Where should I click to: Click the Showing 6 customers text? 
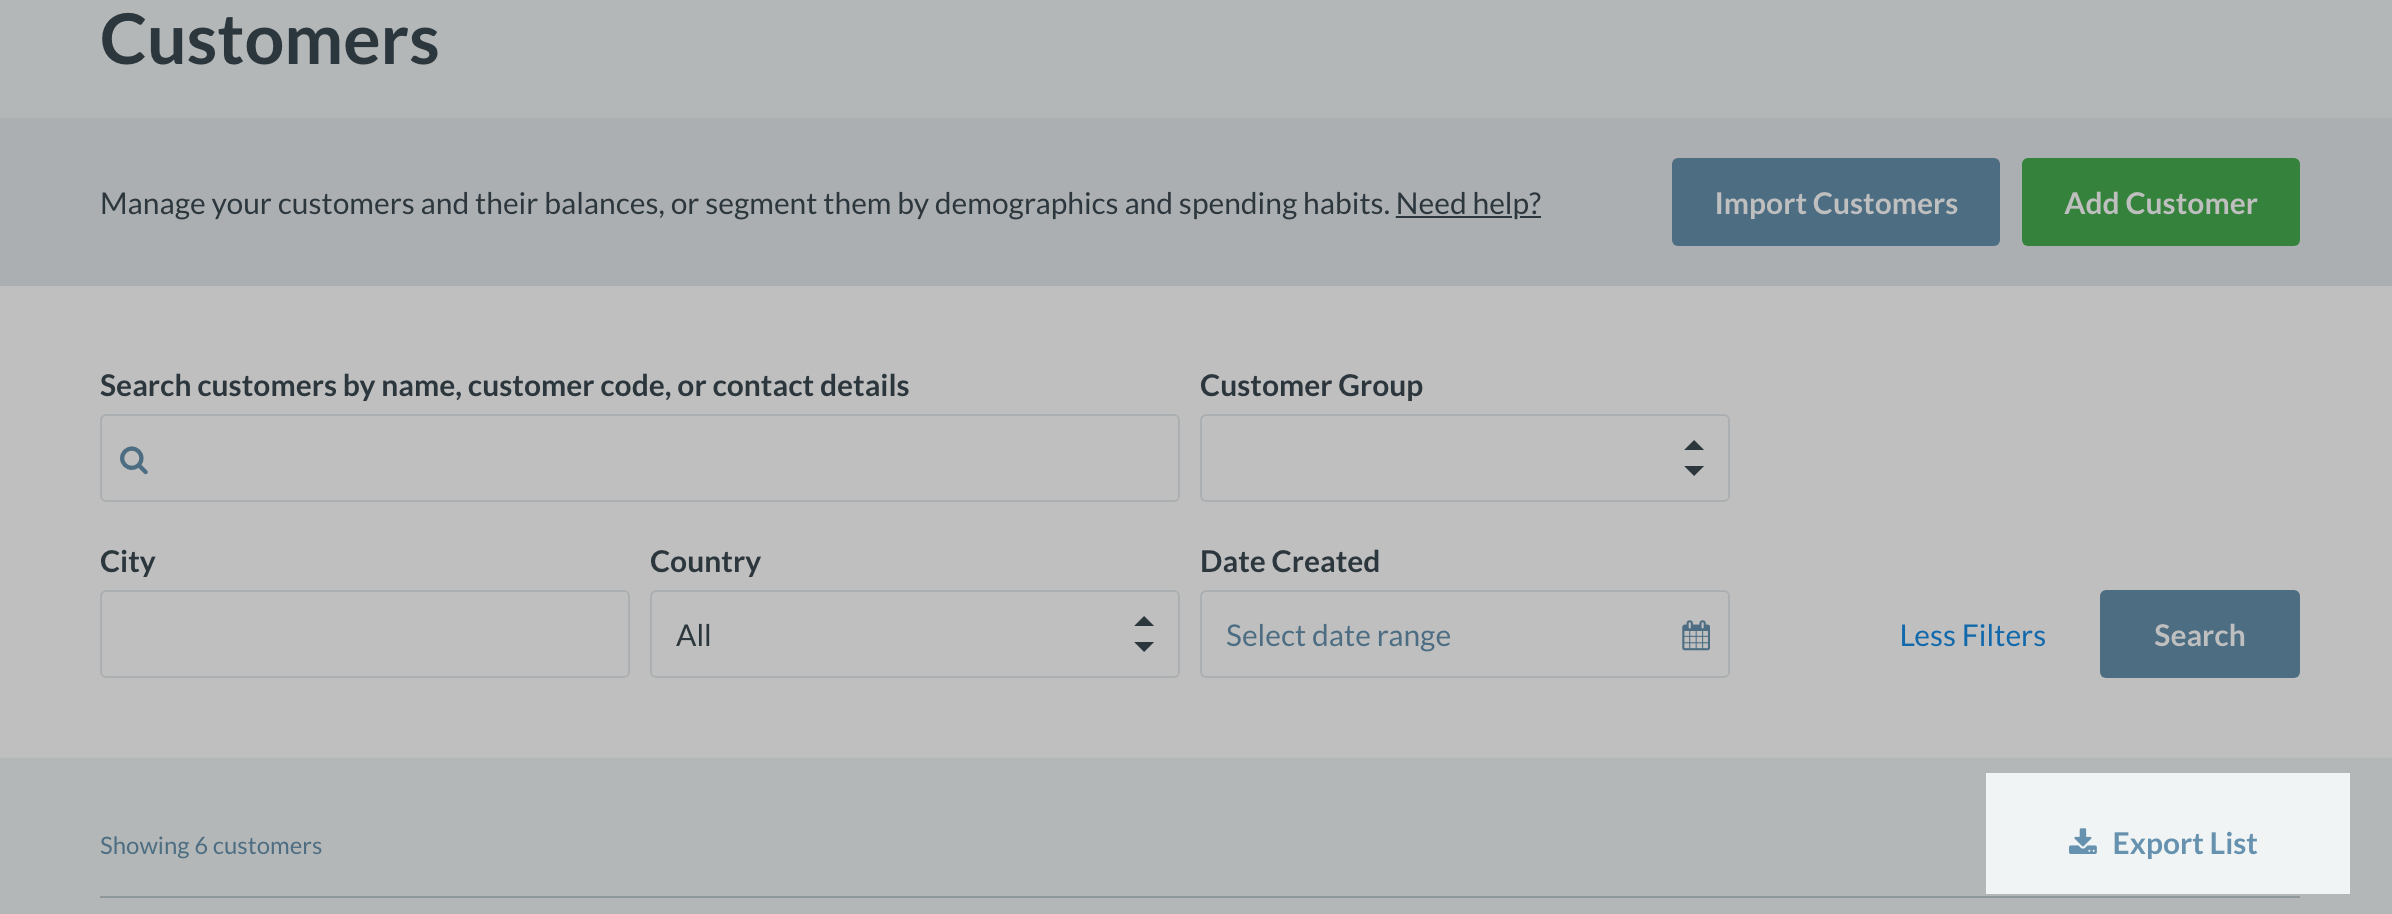point(211,845)
